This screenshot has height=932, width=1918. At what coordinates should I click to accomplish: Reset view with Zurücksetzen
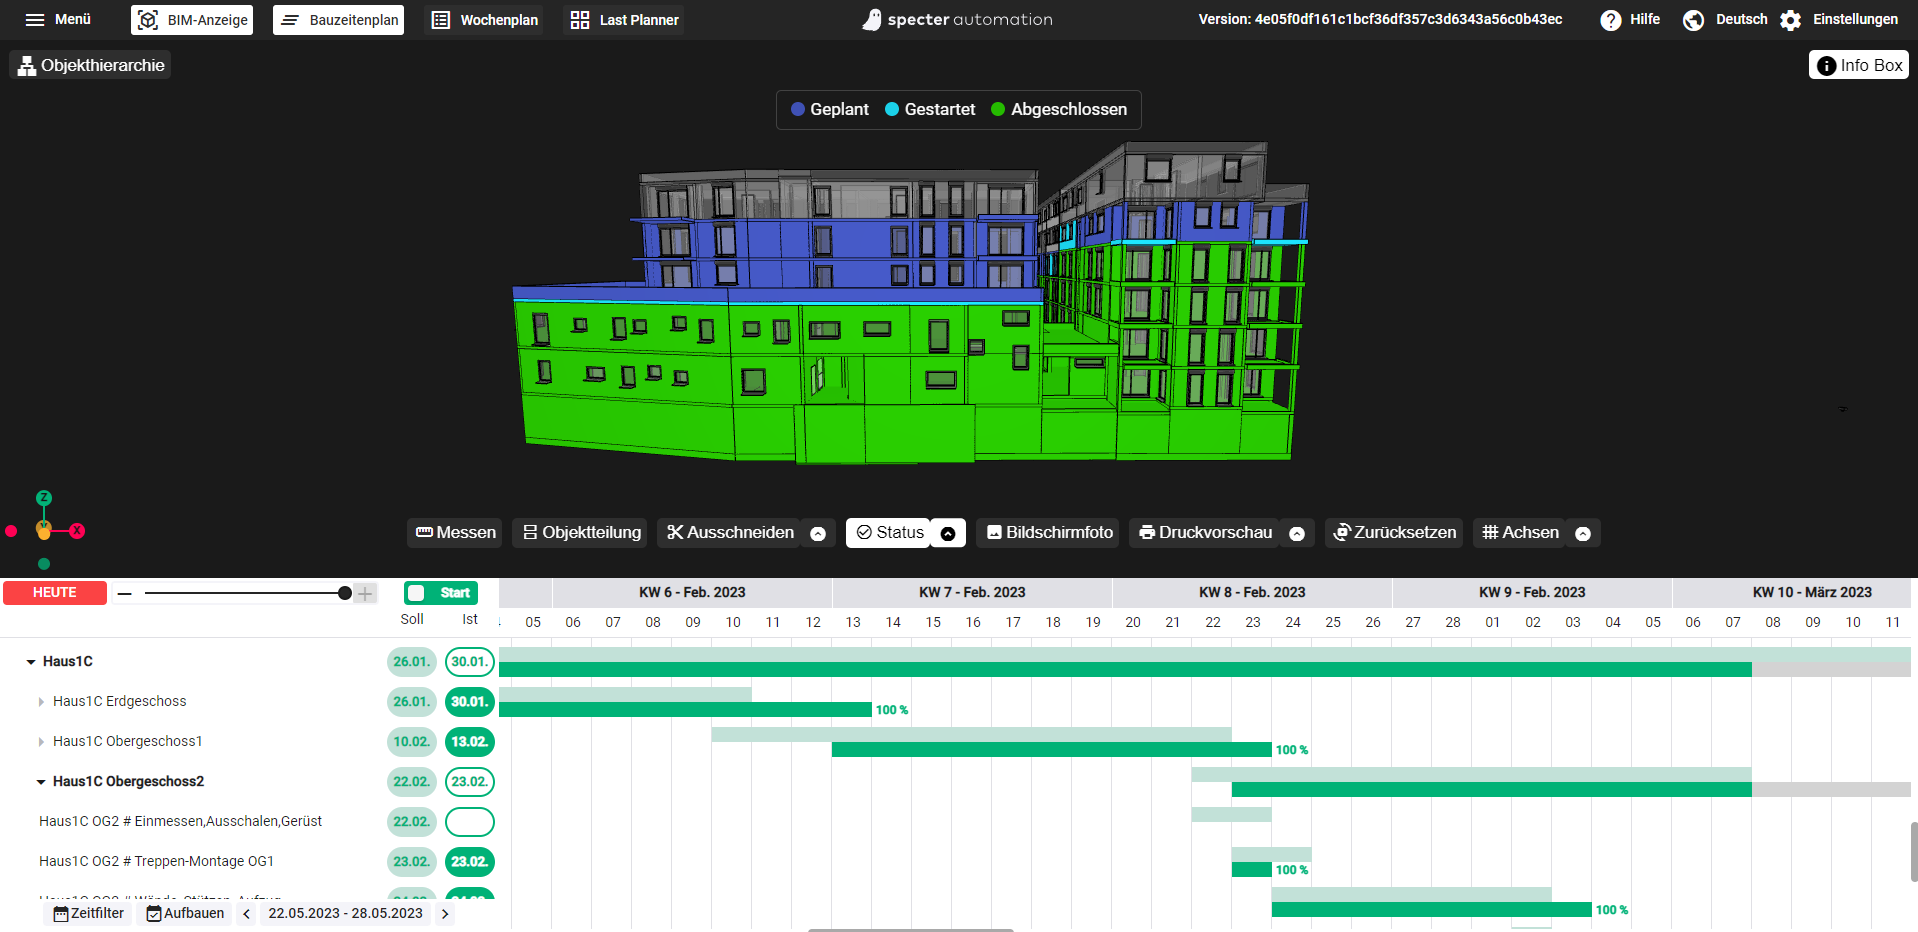(x=1393, y=533)
